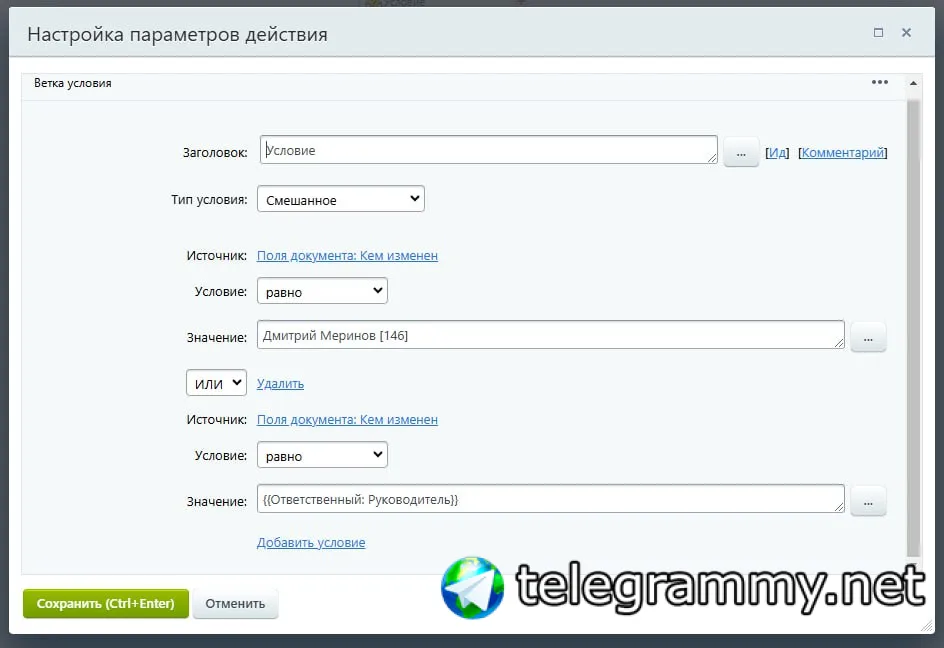Open the three-dots menu of Ветка условия panel
Screen dimensions: 944x648
[880, 82]
